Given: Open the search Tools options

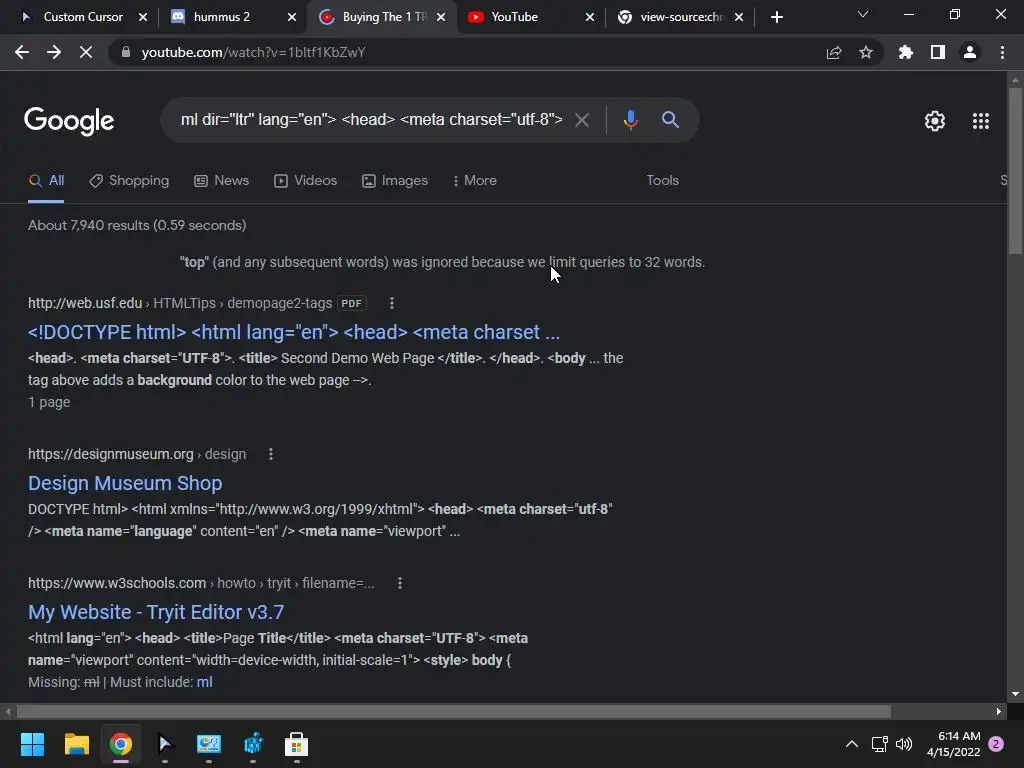Looking at the screenshot, I should tap(662, 180).
